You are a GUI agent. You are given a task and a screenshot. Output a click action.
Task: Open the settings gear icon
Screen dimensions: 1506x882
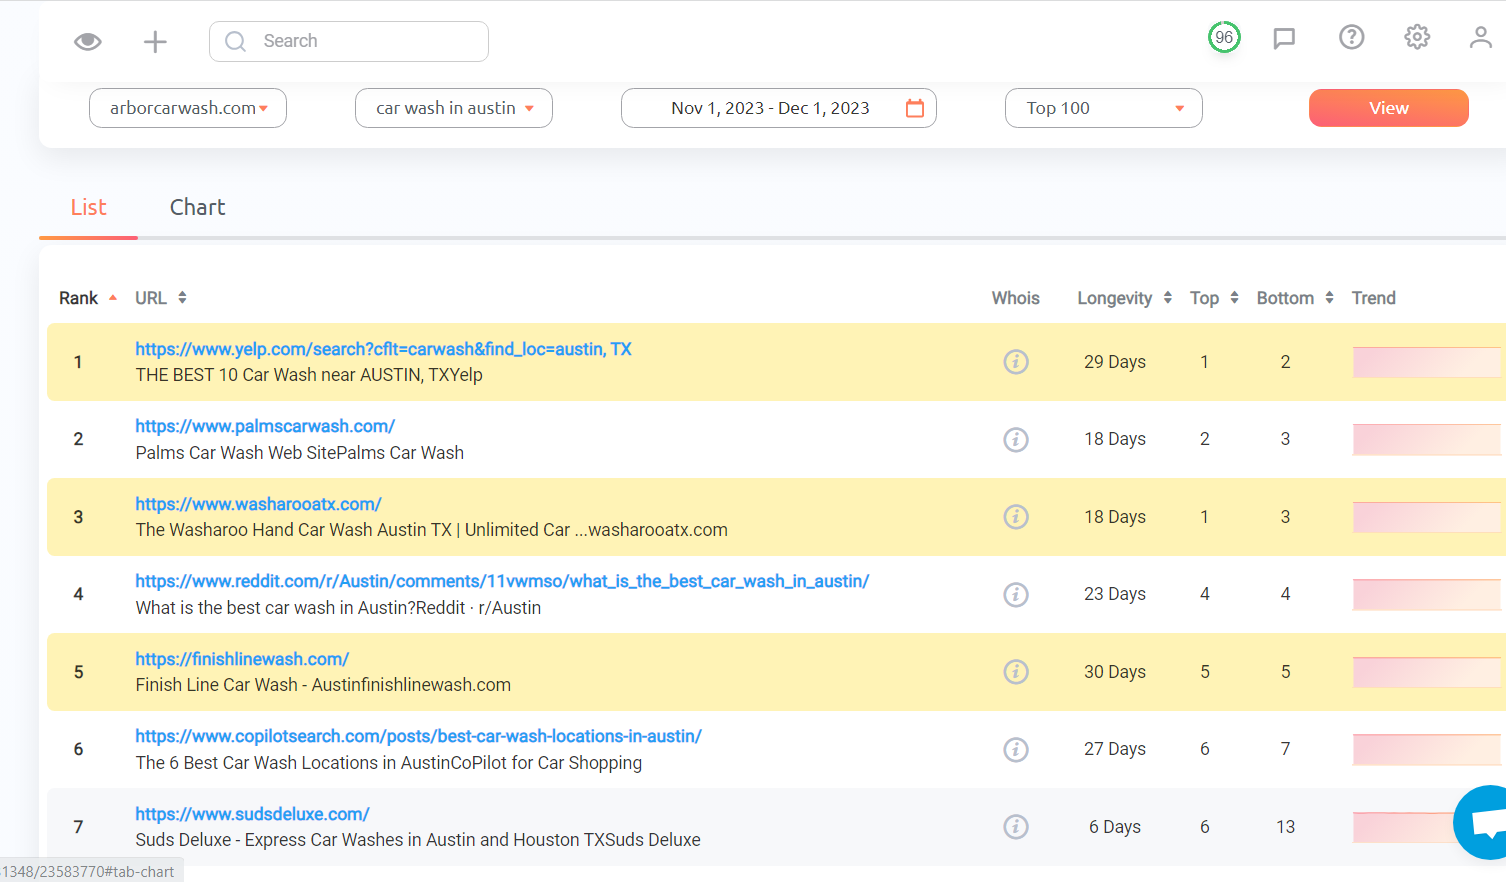1417,37
